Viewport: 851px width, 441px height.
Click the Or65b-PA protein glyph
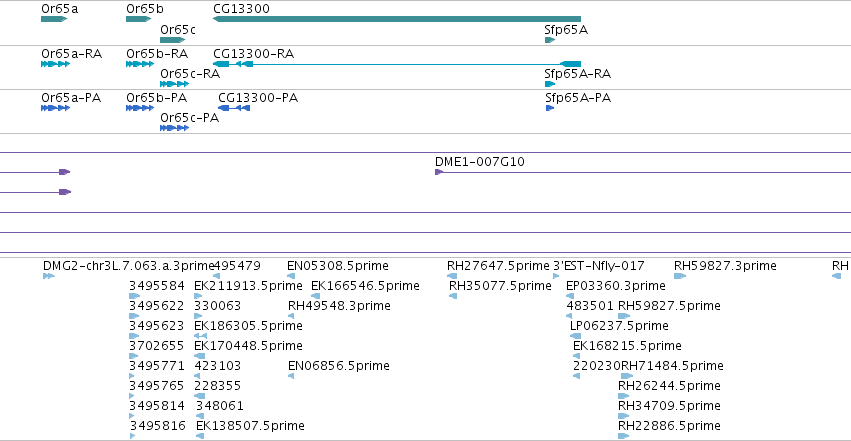[x=140, y=108]
